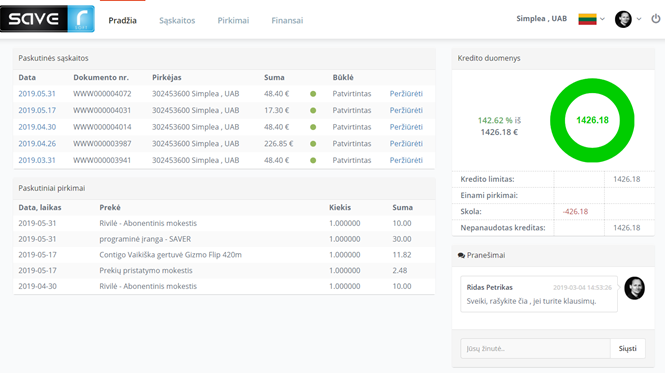View invoice WWW000003987 via Peržiūrėti
Viewport: 665px width, 373px height.
(406, 144)
